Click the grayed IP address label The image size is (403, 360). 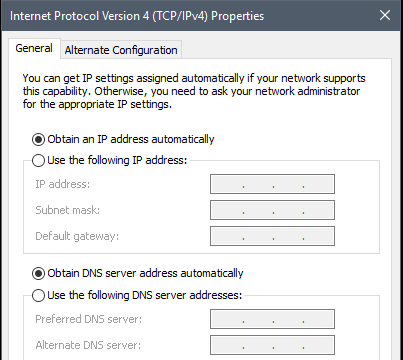point(63,184)
